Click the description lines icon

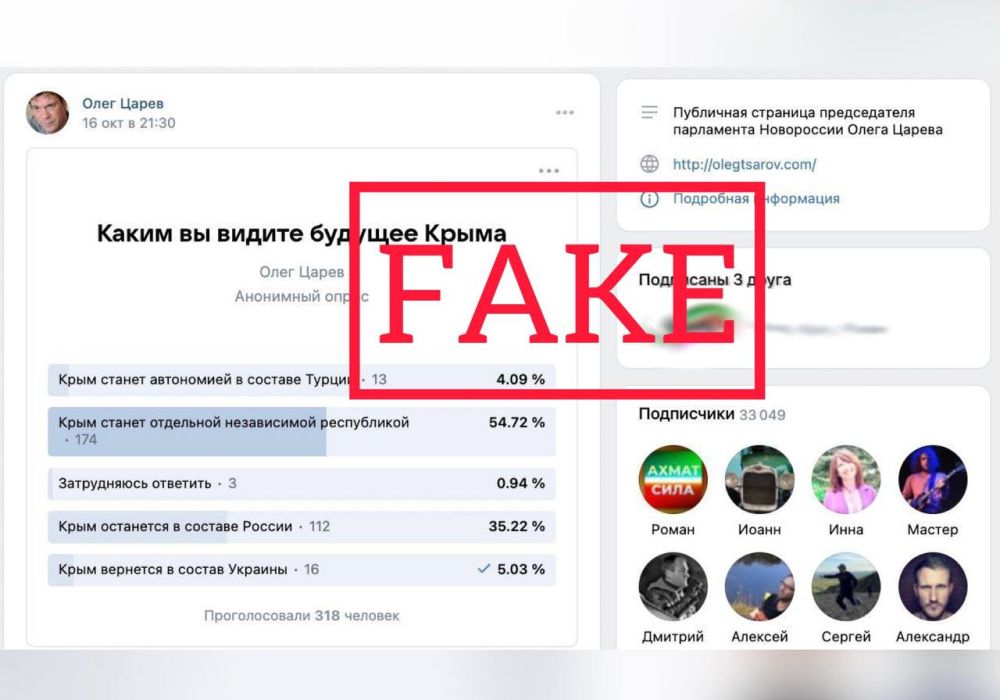point(649,112)
